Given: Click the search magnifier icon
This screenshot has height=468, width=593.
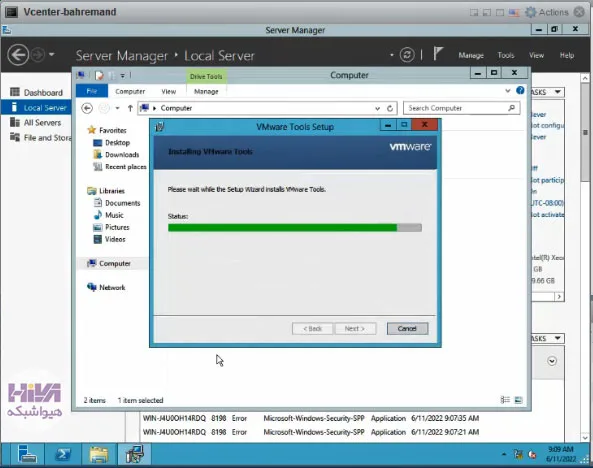Looking at the screenshot, I should pyautogui.click(x=512, y=108).
